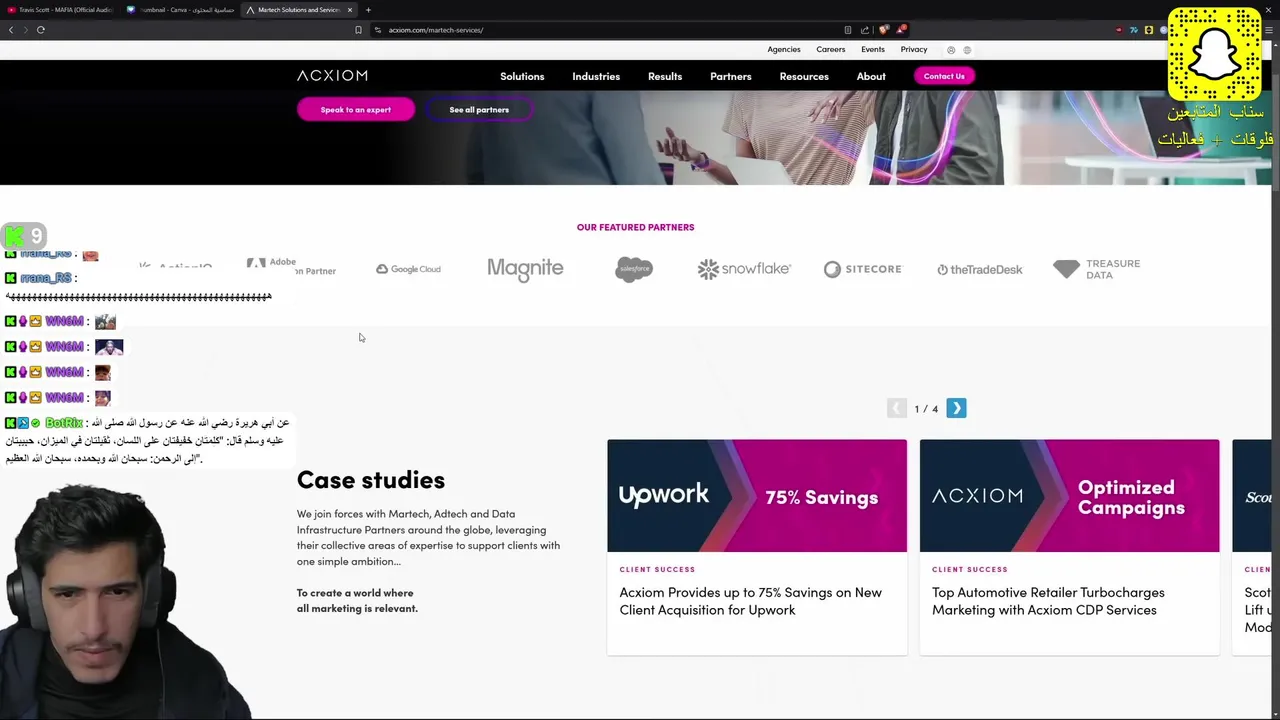Image resolution: width=1280 pixels, height=720 pixels.
Task: Click the Treasure Data partner logo
Action: click(1096, 269)
